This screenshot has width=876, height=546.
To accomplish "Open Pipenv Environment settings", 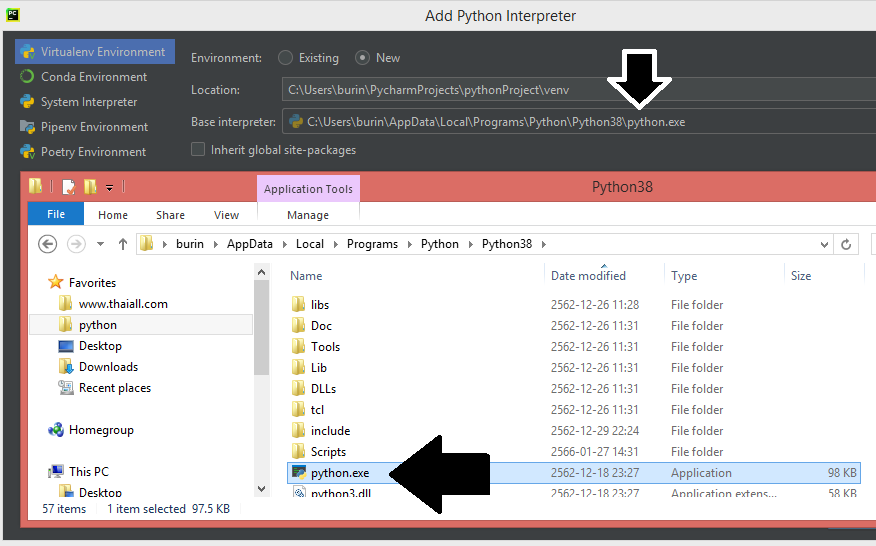I will [x=84, y=127].
